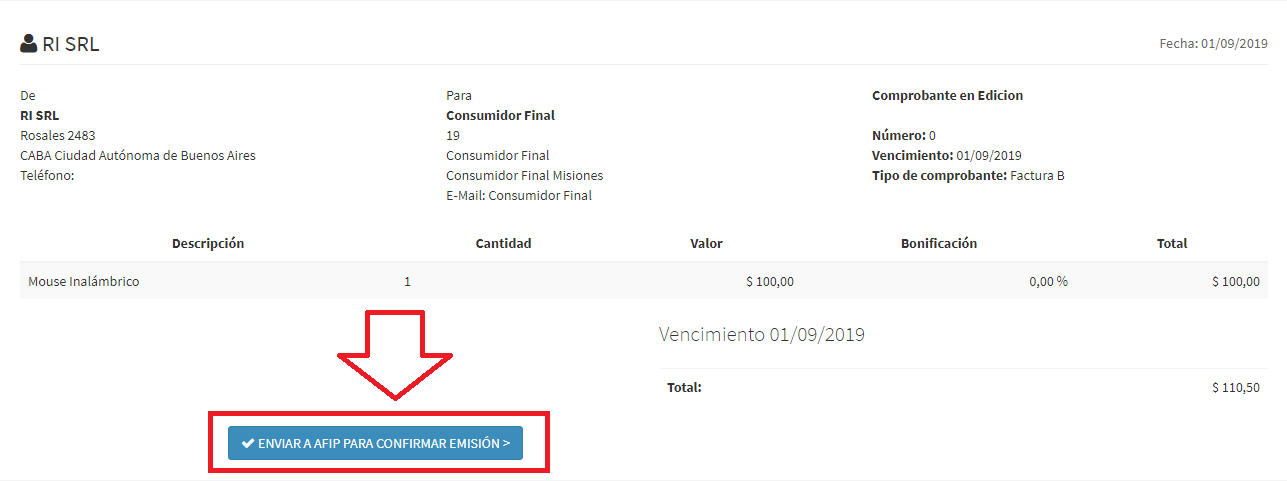The height and width of the screenshot is (481, 1287).
Task: Click Enviar a AFIP para confirmar emisión
Action: tap(375, 443)
